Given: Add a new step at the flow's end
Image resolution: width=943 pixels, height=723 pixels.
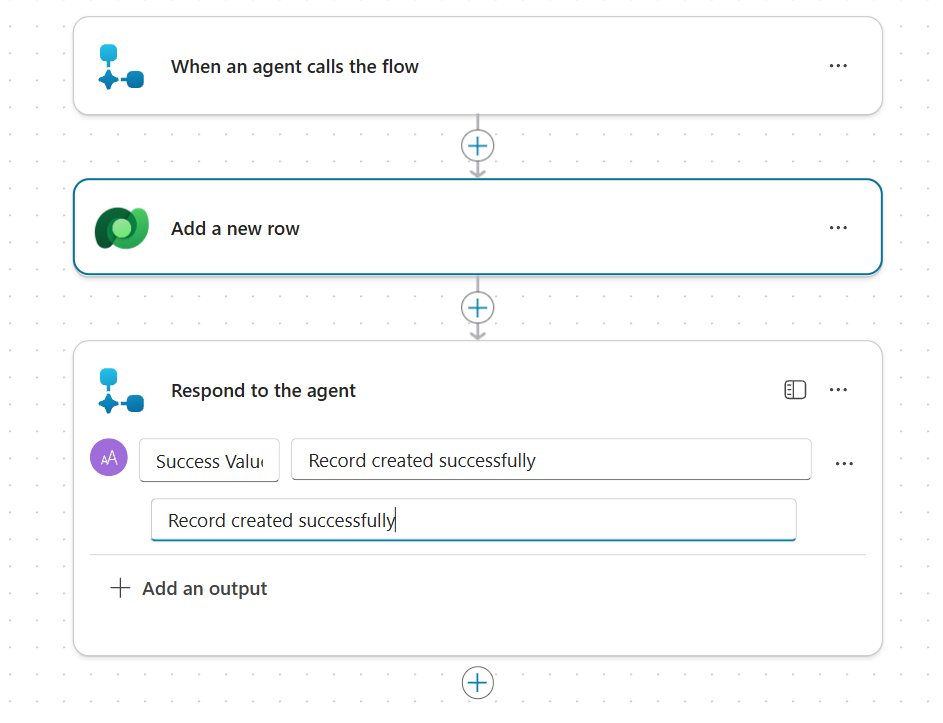Looking at the screenshot, I should pyautogui.click(x=478, y=683).
